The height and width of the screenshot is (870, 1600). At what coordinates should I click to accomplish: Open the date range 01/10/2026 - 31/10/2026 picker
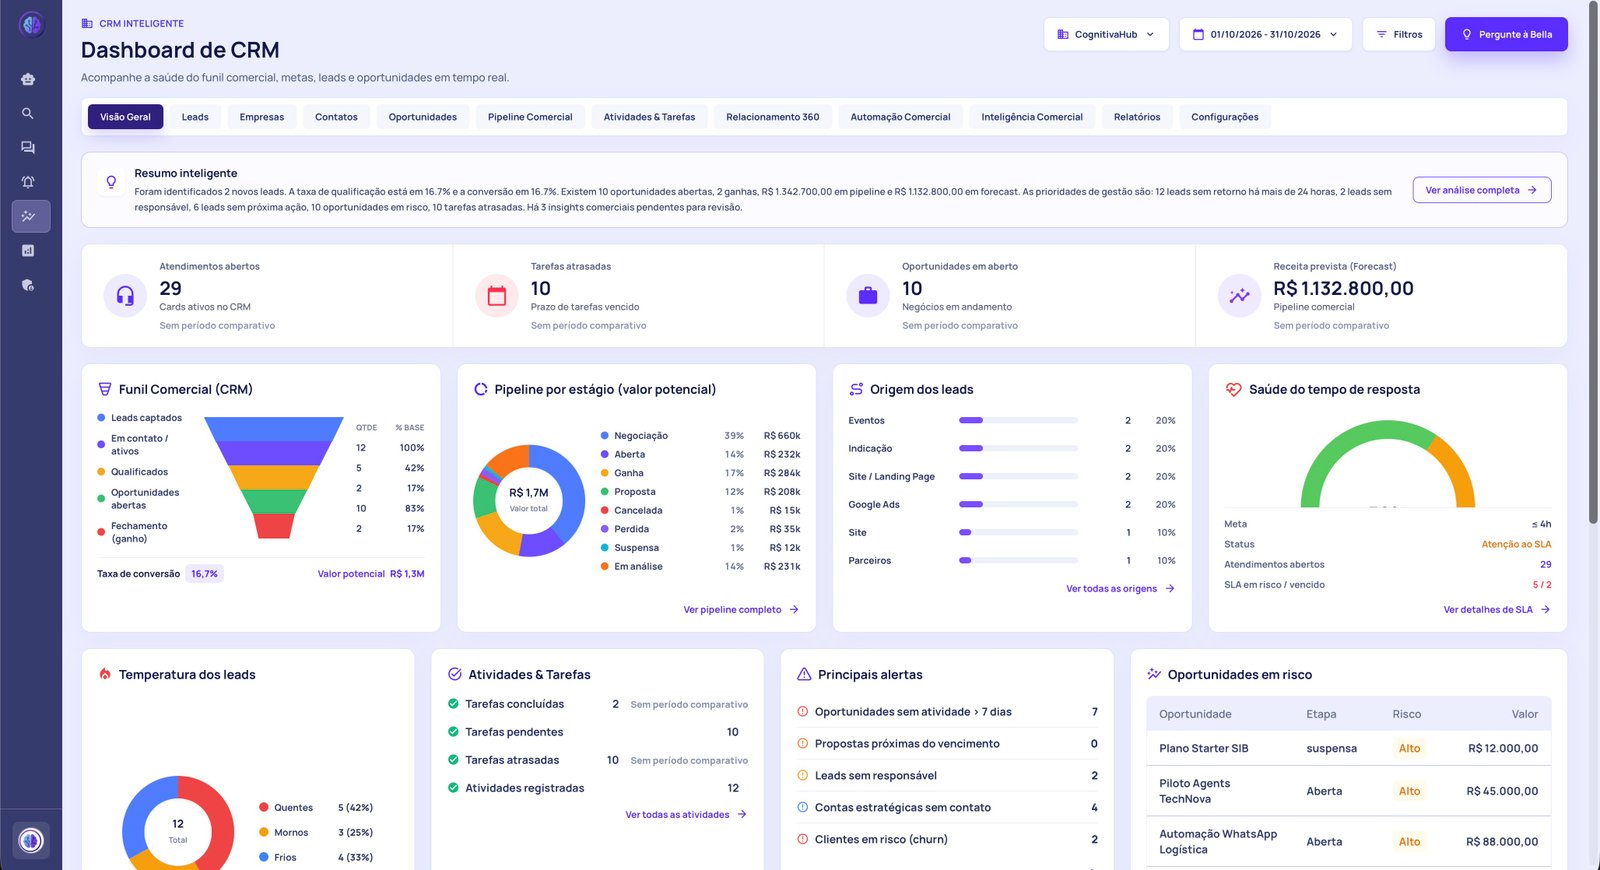coord(1265,34)
